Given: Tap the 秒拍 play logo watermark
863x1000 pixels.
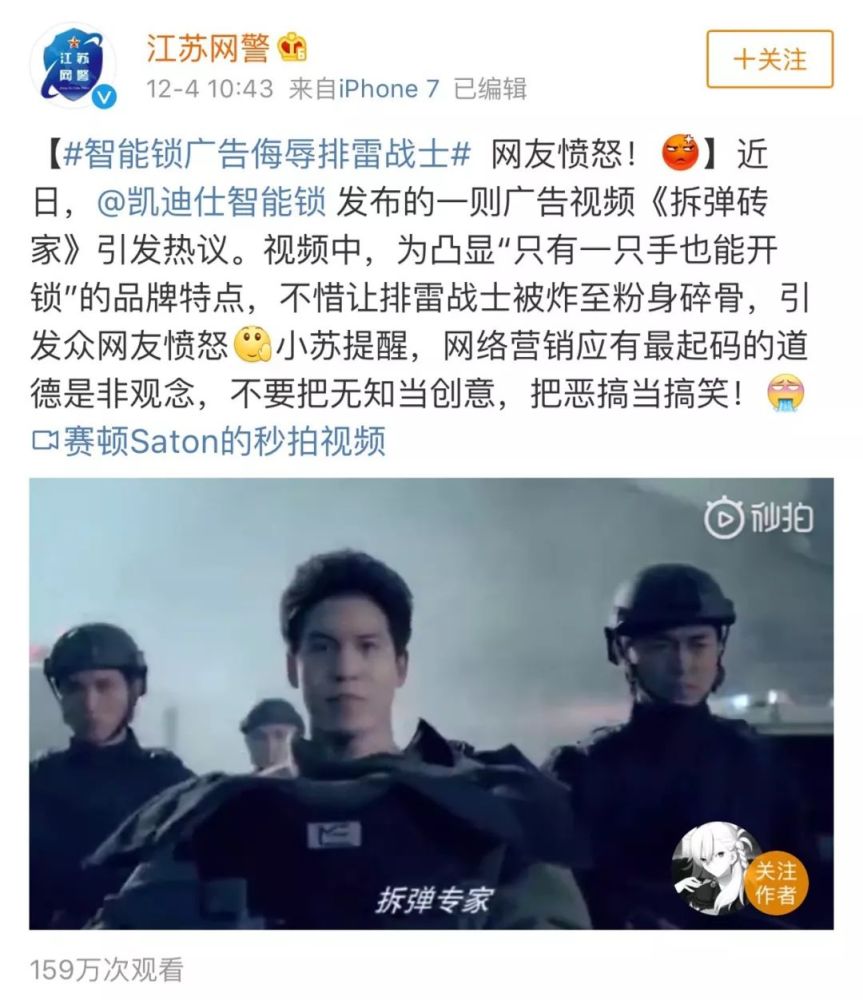Looking at the screenshot, I should tap(758, 517).
